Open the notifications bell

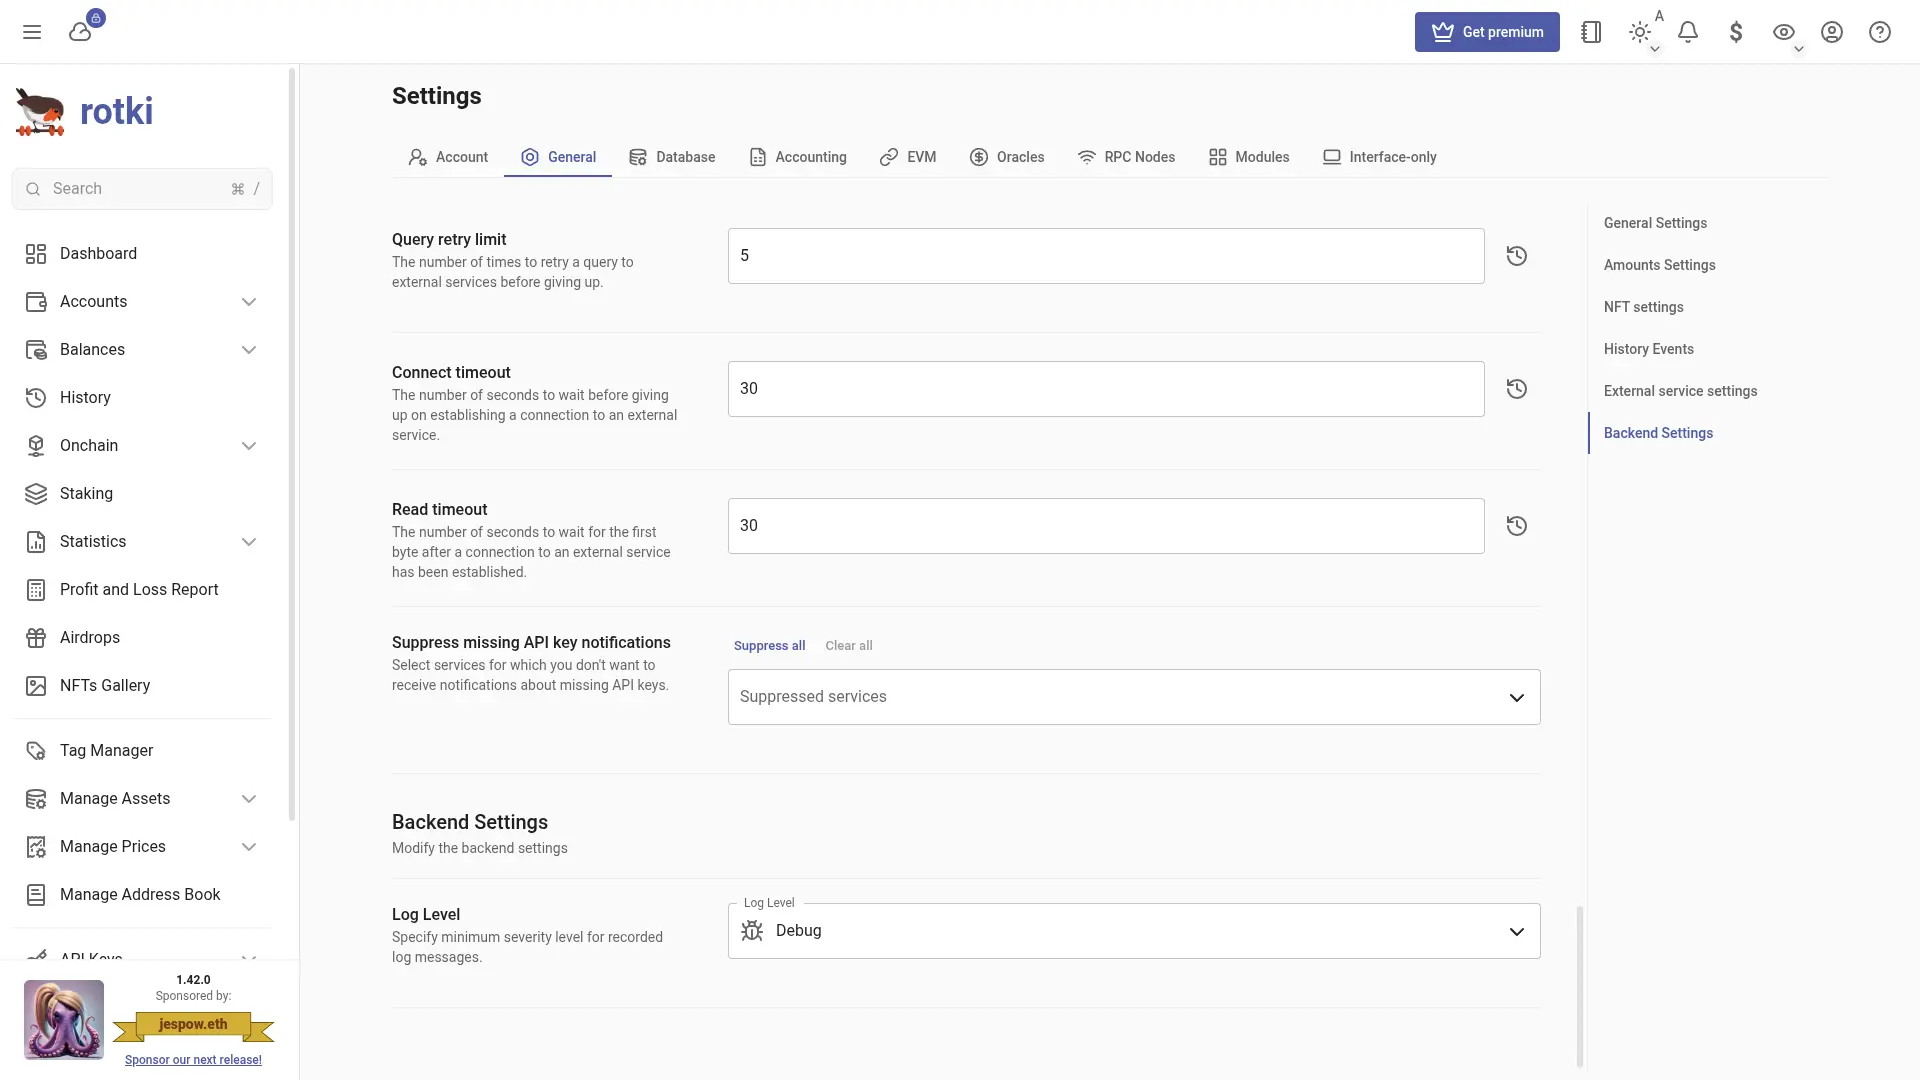tap(1688, 32)
